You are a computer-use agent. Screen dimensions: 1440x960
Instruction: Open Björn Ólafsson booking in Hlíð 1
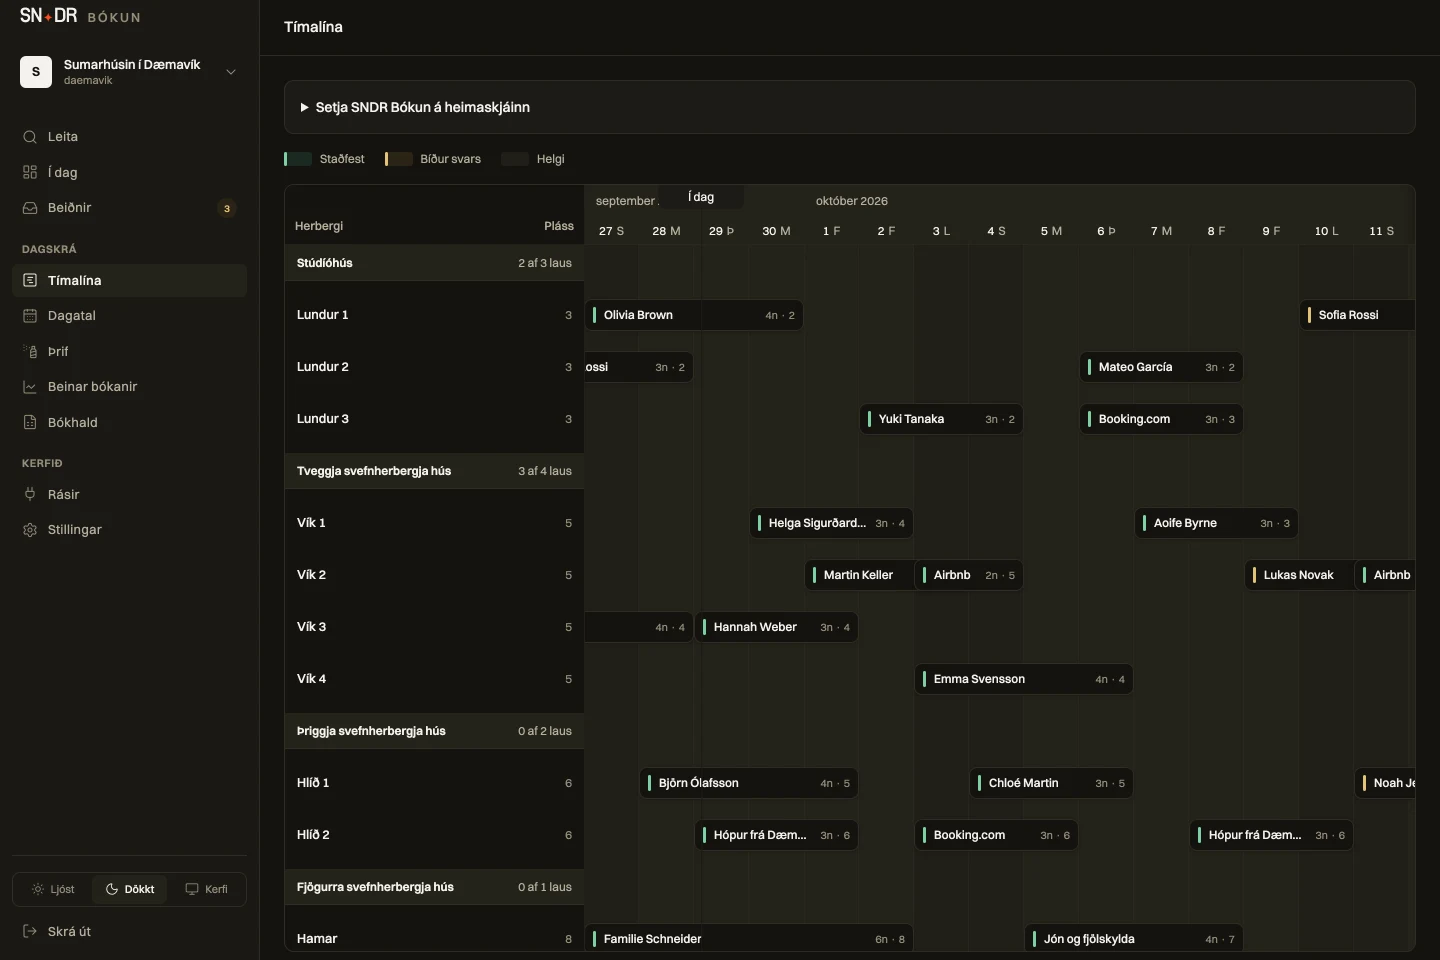coord(749,783)
